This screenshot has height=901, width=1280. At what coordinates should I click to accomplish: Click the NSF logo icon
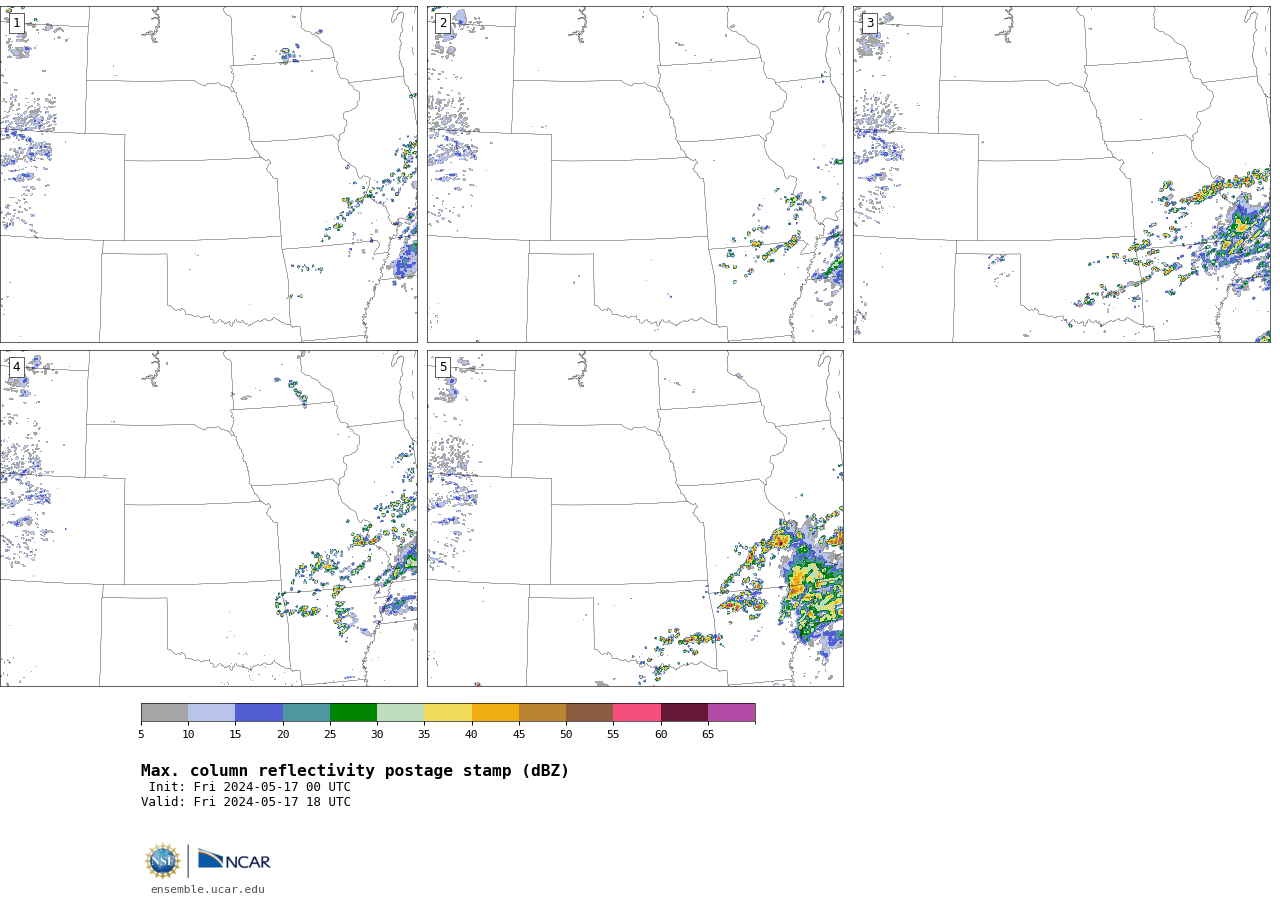(163, 861)
